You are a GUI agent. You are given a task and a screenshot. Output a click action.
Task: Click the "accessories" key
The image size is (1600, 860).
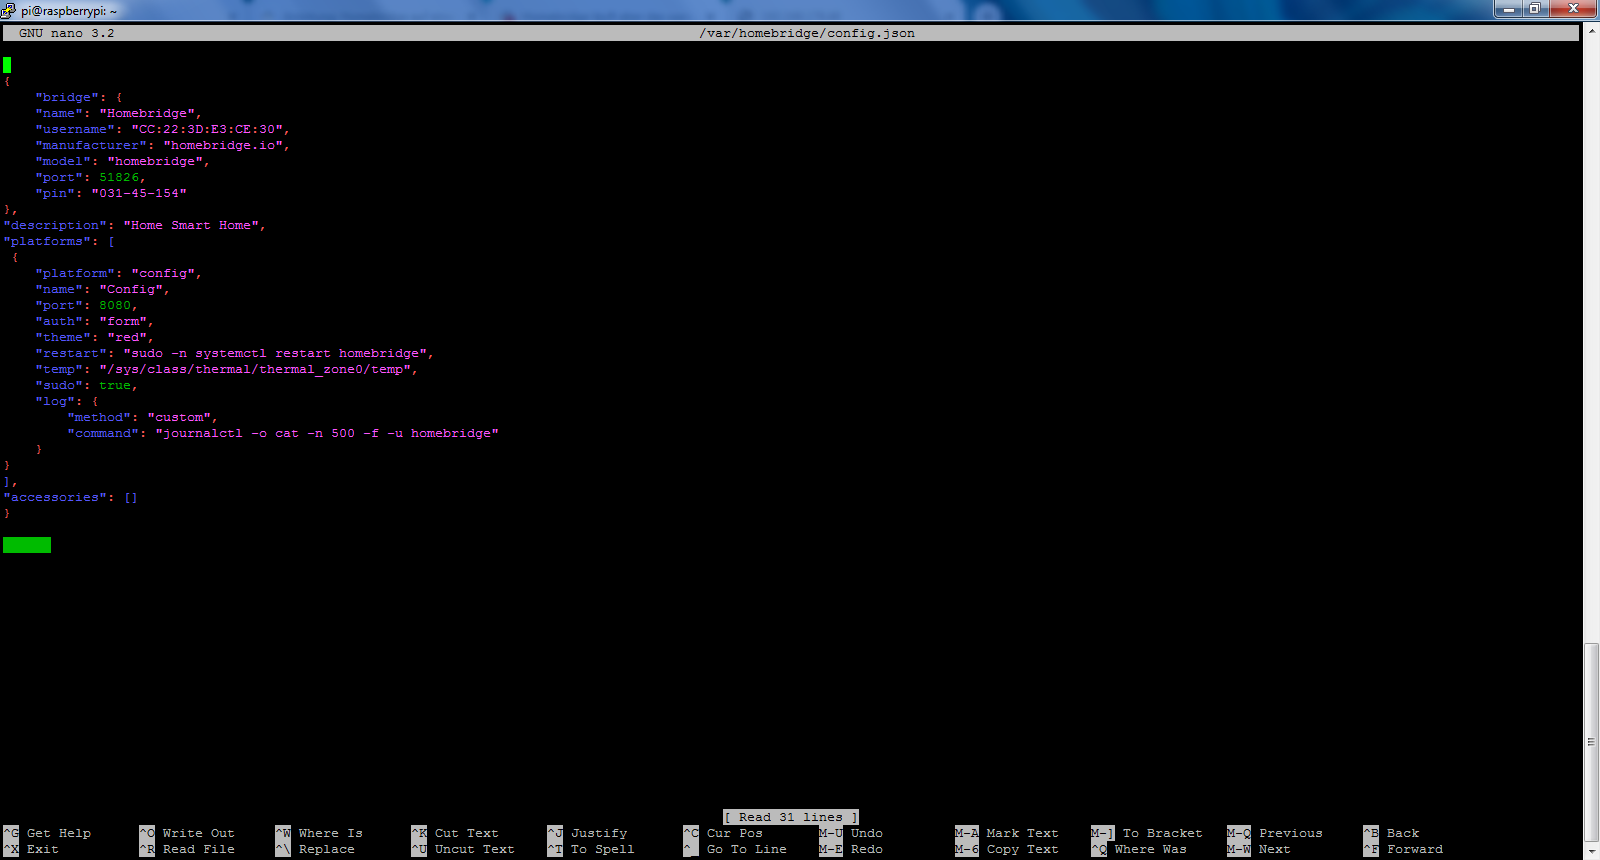55,497
